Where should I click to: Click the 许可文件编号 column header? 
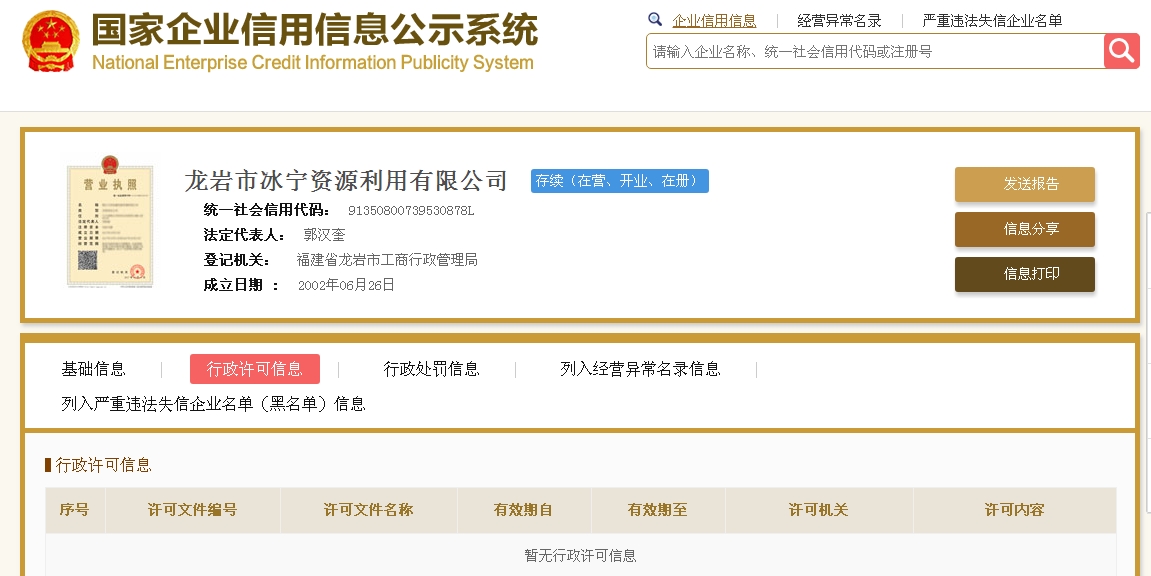(192, 510)
